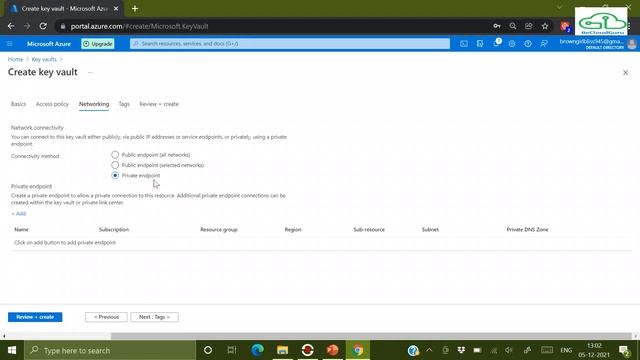Close the Create key vault blade
The image size is (640, 360).
(625, 73)
